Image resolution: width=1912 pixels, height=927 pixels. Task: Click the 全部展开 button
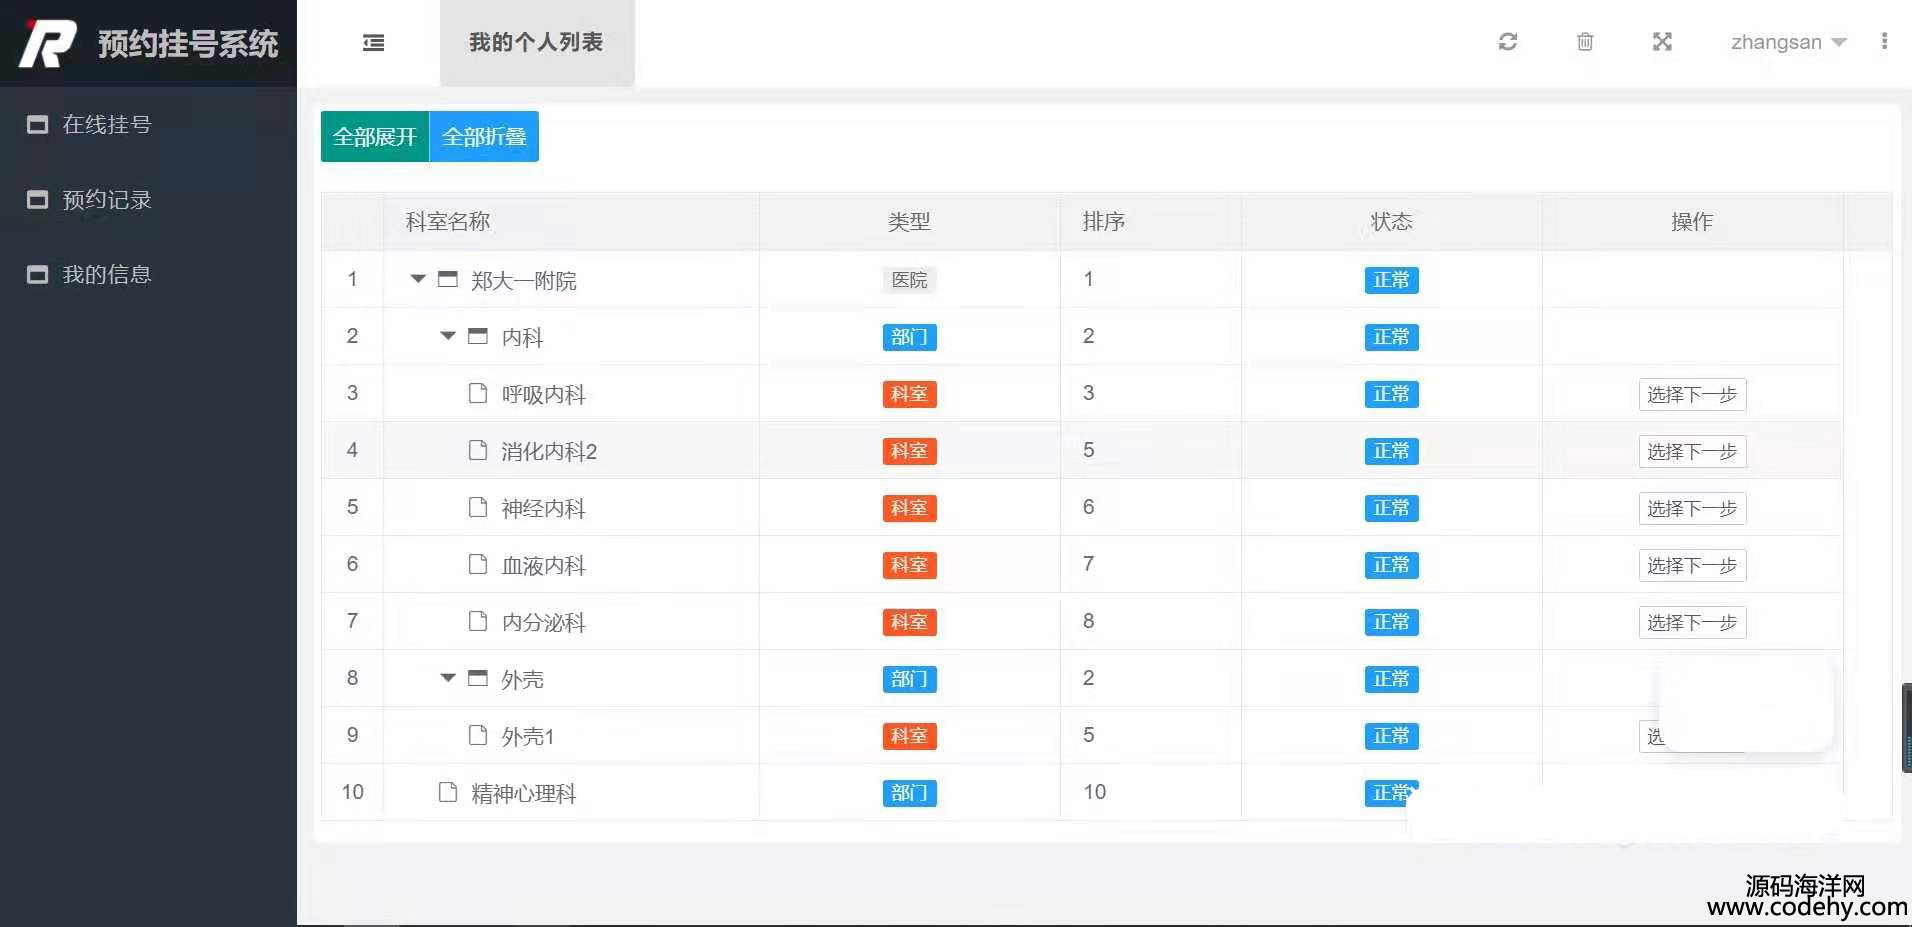click(375, 137)
